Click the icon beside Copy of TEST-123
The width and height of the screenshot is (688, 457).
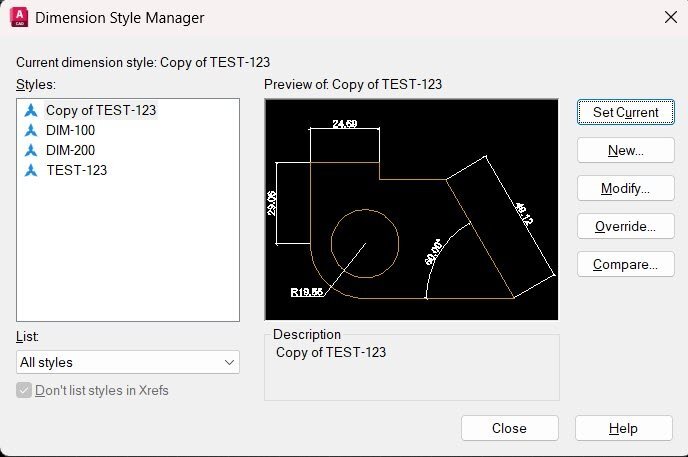30,110
